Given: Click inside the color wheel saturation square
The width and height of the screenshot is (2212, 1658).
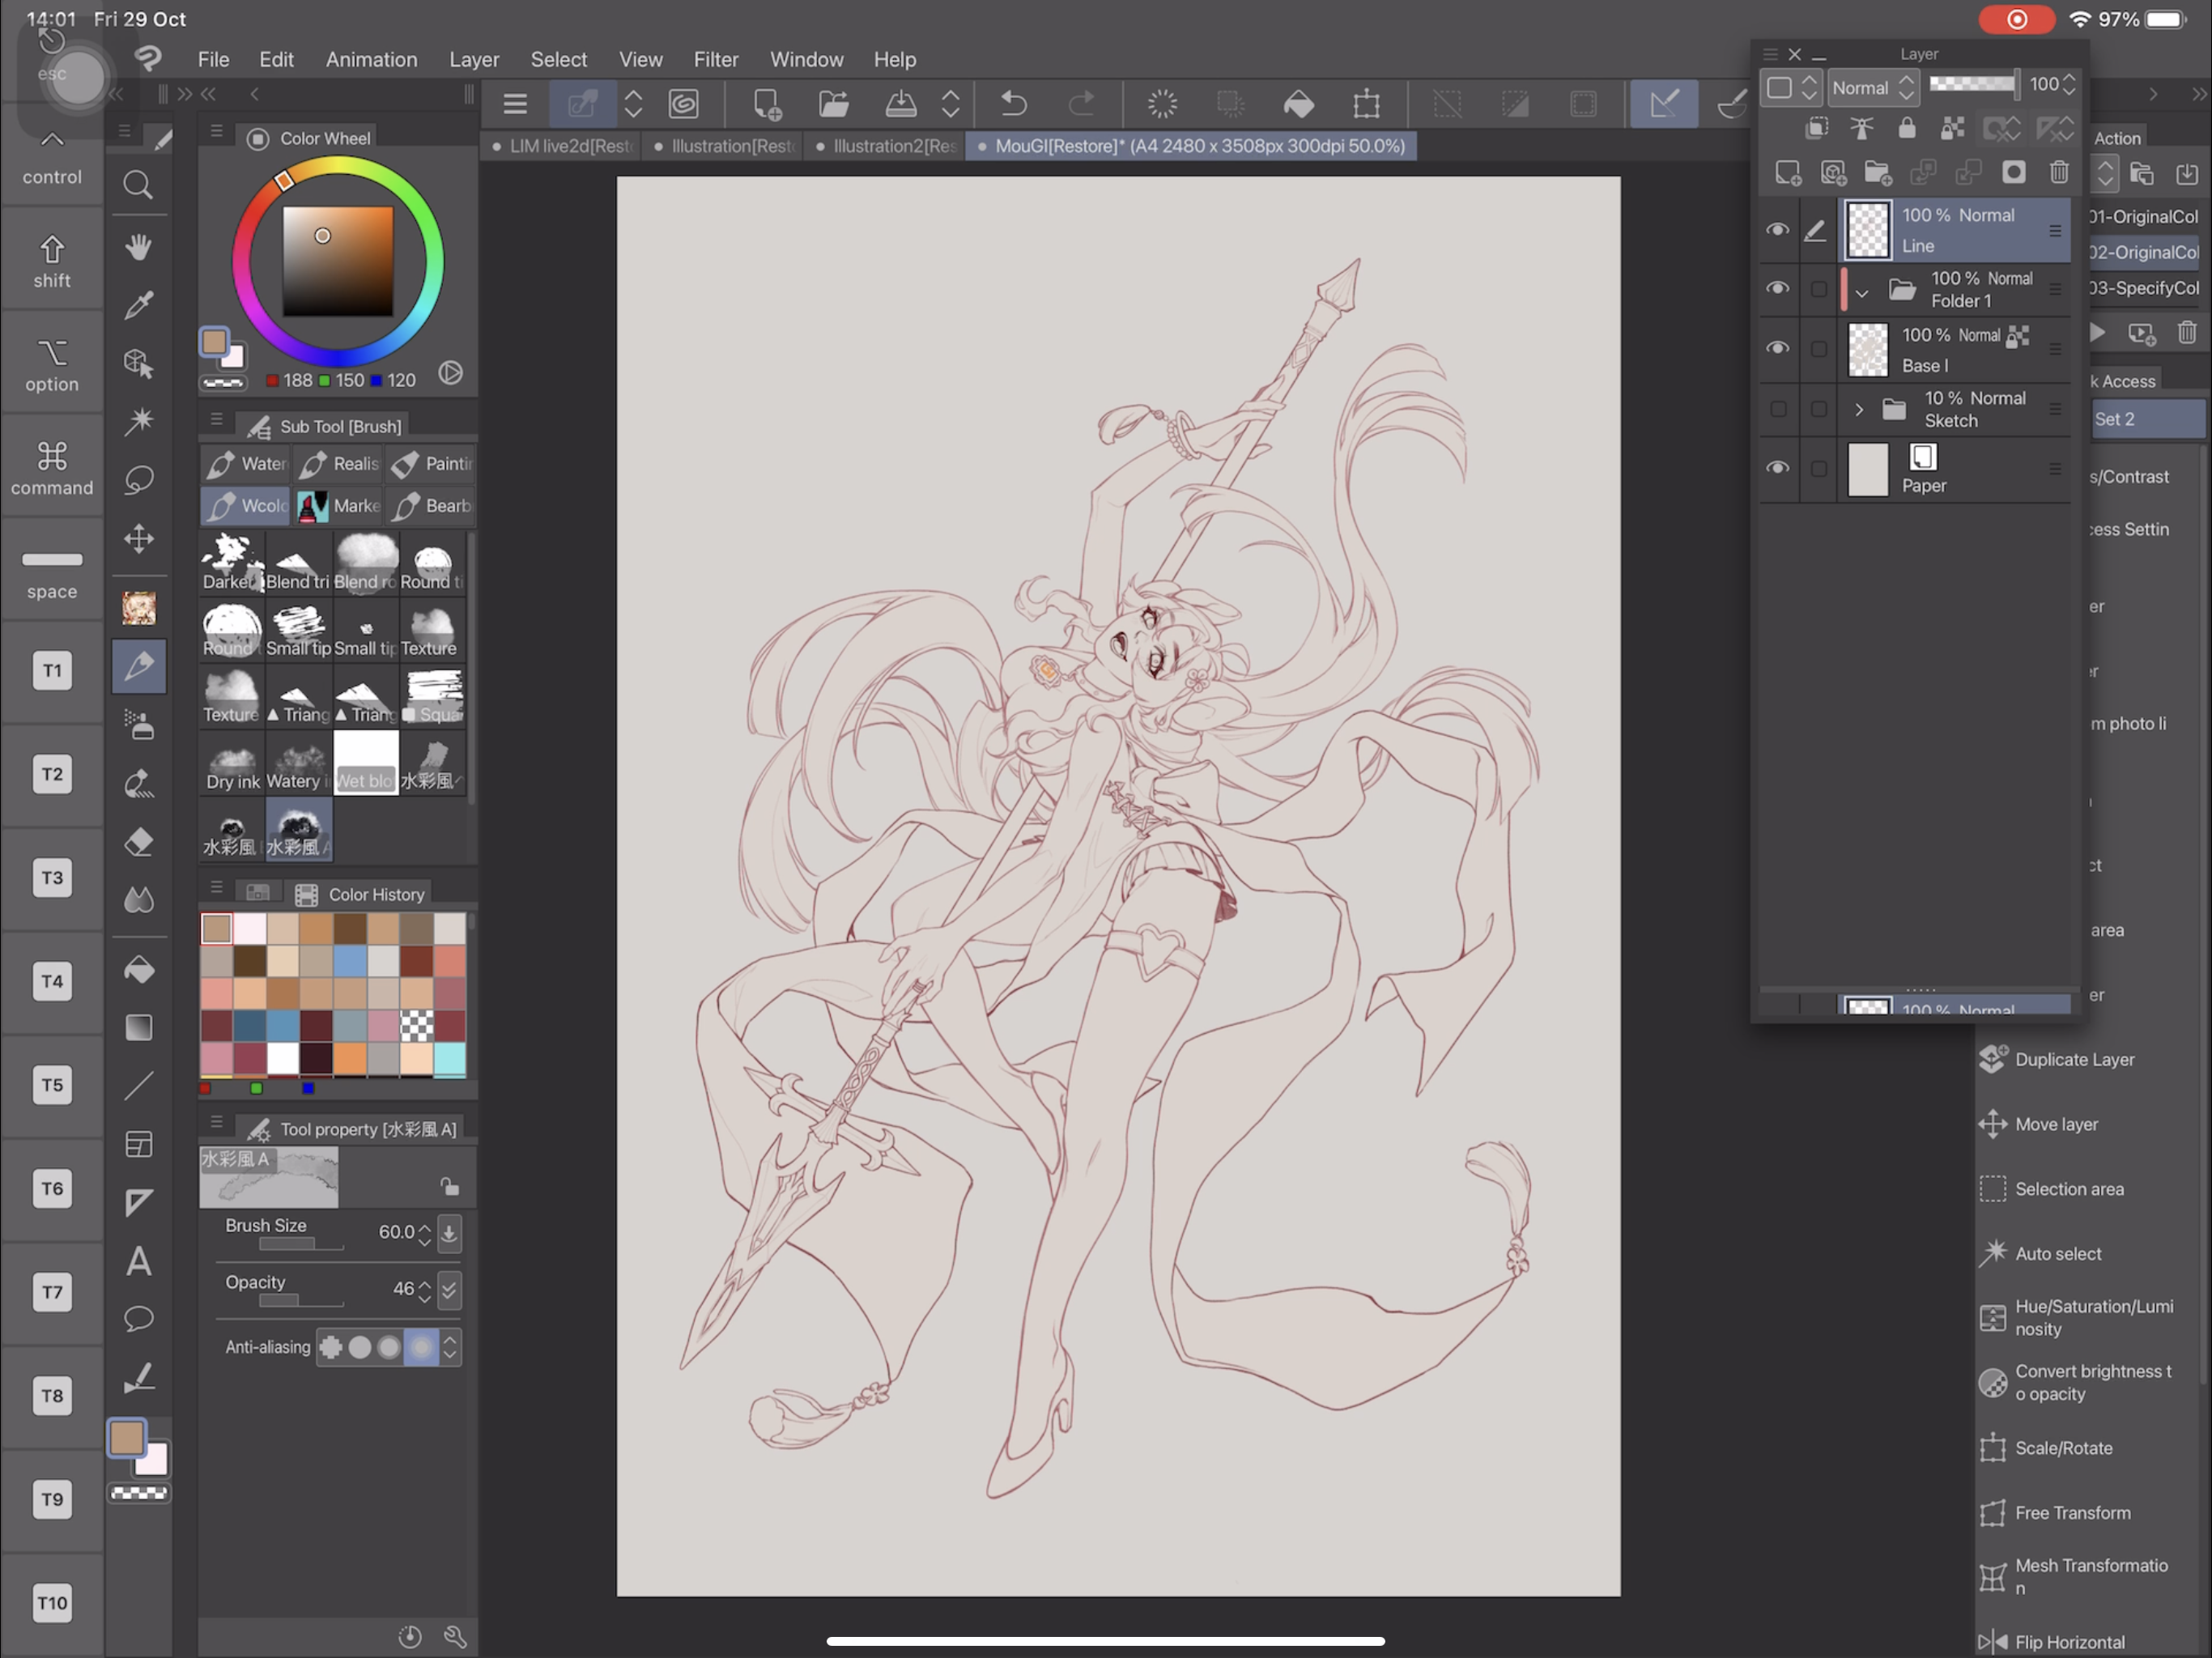Looking at the screenshot, I should pos(337,261).
